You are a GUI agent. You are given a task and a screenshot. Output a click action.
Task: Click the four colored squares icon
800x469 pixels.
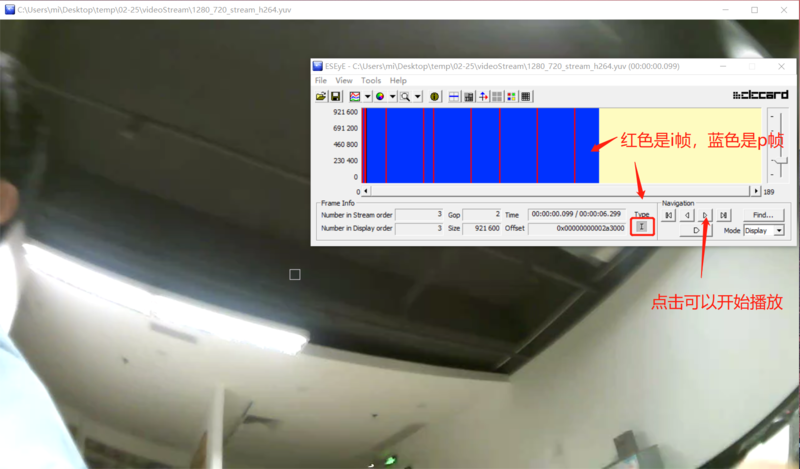[x=511, y=97]
